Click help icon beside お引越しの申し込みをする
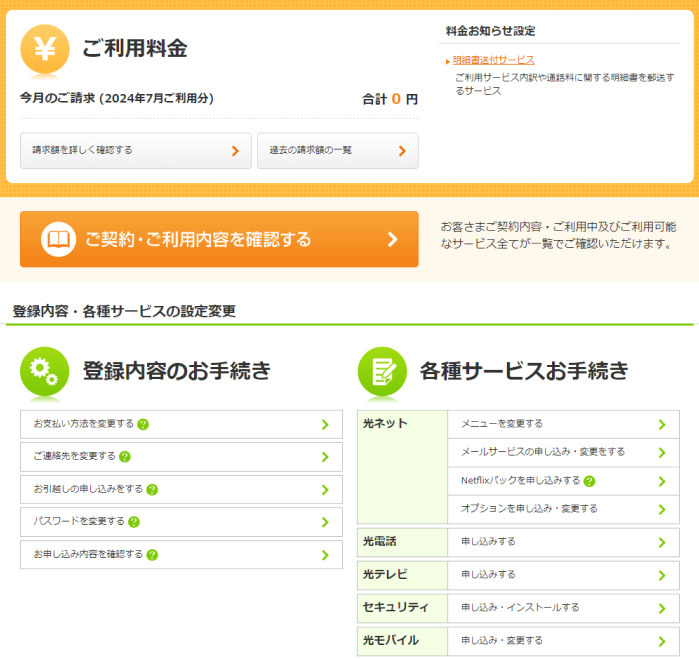The height and width of the screenshot is (659, 699). [x=152, y=490]
